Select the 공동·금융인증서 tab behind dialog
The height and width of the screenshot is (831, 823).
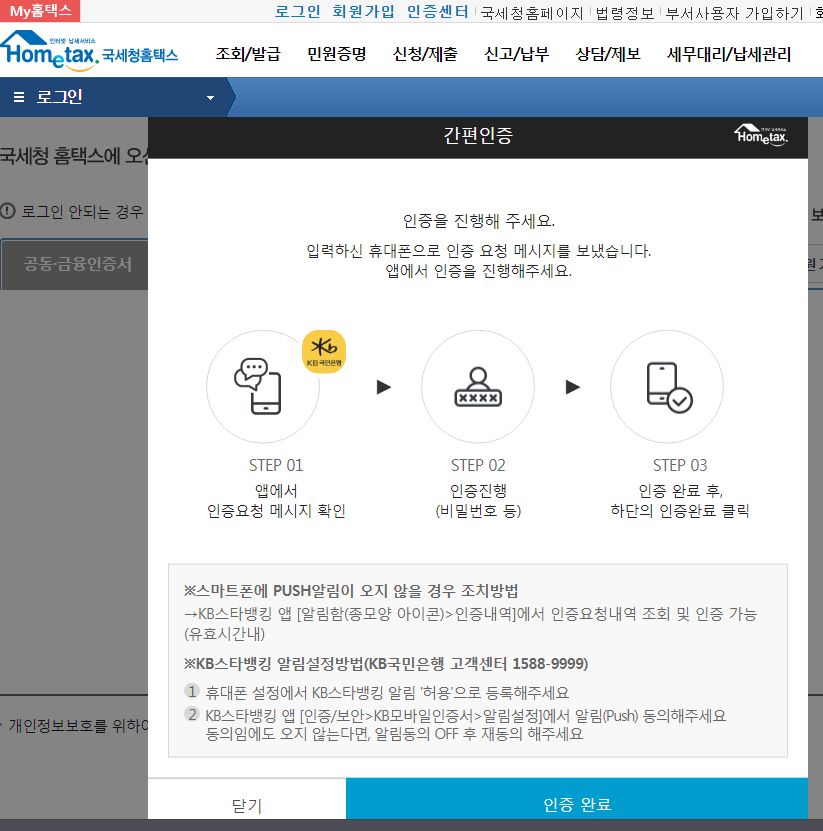tap(75, 264)
